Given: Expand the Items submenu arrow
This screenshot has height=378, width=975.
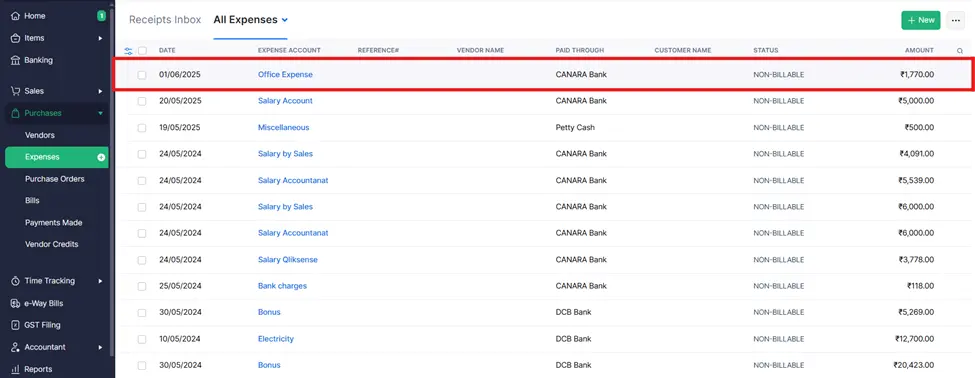Looking at the screenshot, I should 100,39.
